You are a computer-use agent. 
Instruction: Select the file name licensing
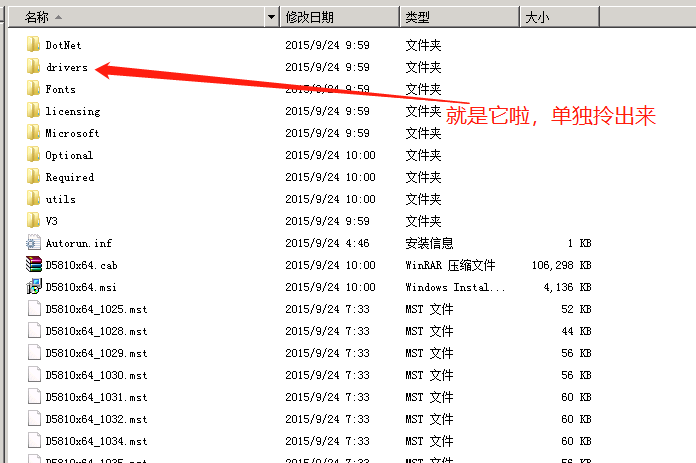pyautogui.click(x=73, y=111)
